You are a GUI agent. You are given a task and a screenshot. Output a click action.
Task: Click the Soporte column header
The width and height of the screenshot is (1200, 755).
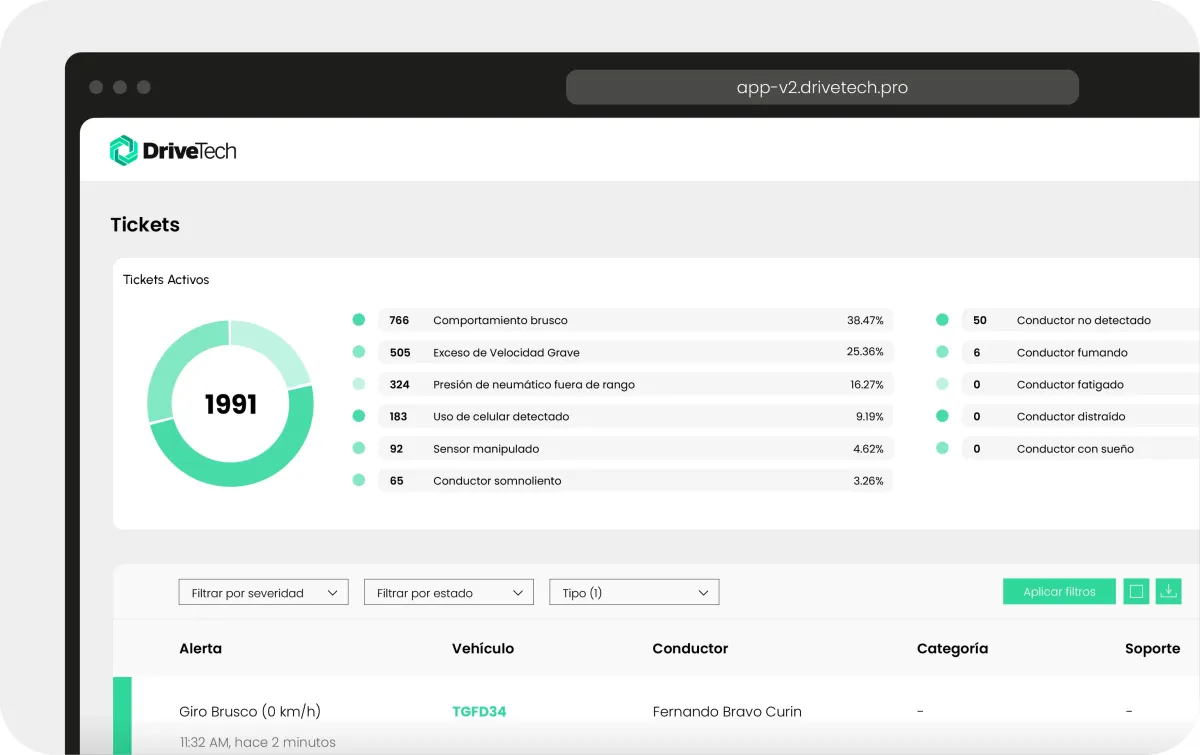[x=1152, y=648]
